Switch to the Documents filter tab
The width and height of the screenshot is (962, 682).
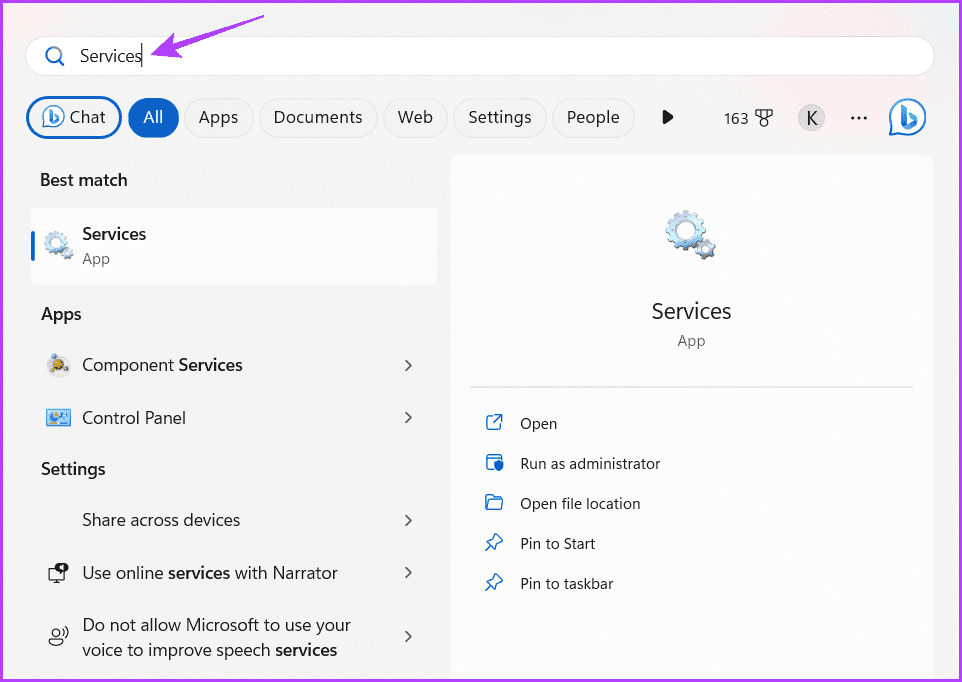coord(317,117)
